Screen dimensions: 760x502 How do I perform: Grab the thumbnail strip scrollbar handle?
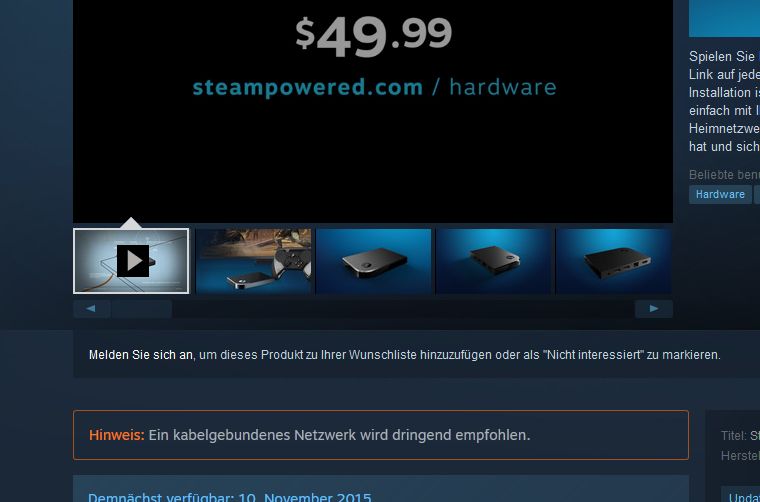click(142, 309)
